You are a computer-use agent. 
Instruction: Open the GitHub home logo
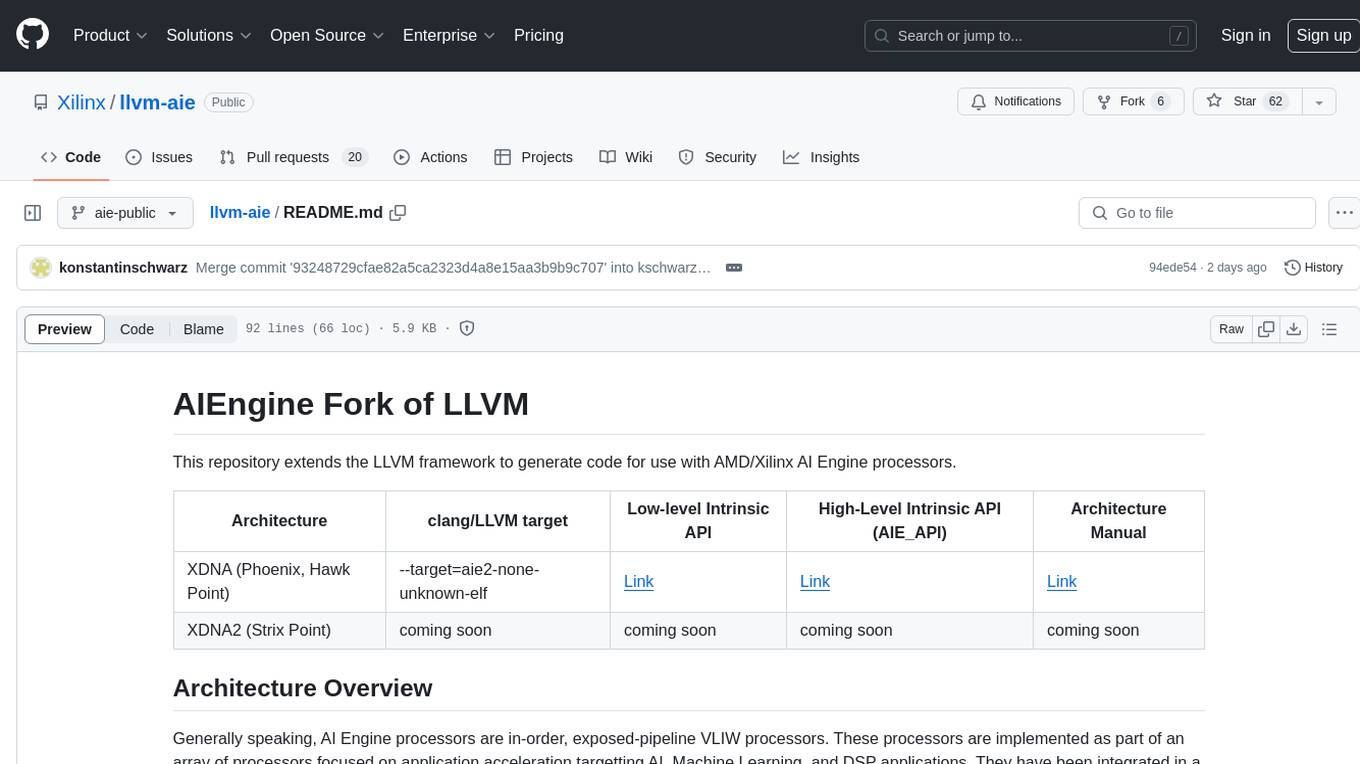[x=32, y=35]
